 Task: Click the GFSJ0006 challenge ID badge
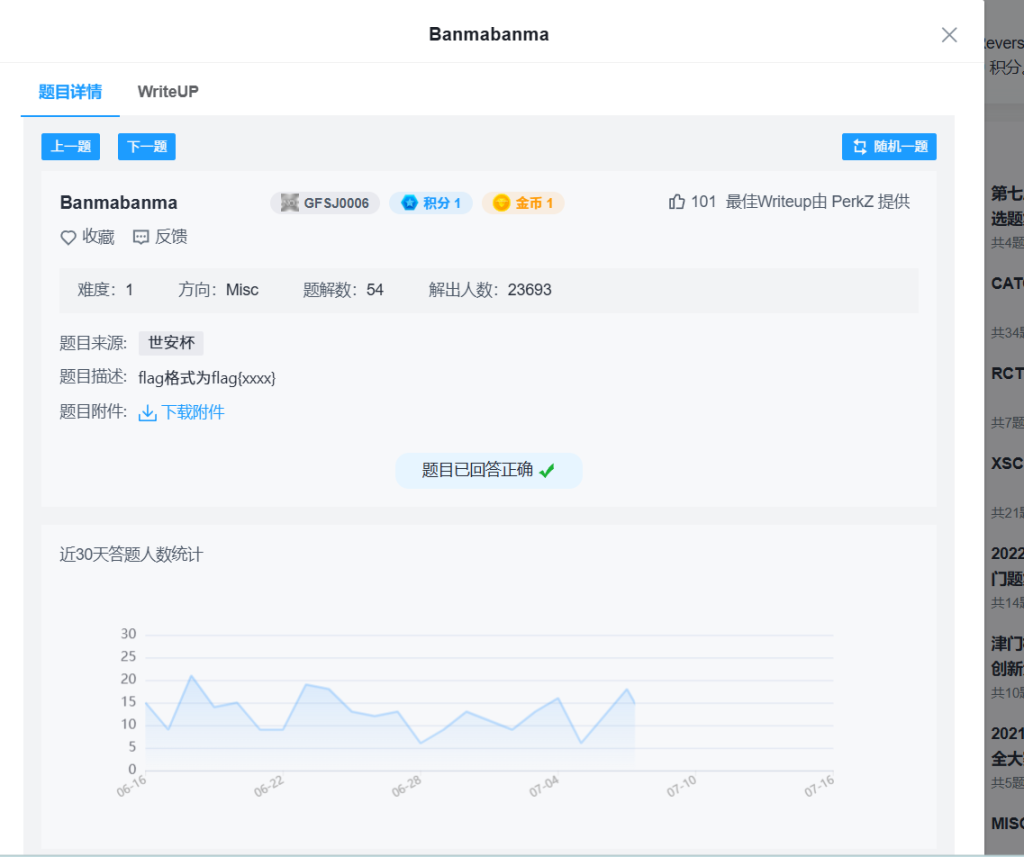[325, 203]
